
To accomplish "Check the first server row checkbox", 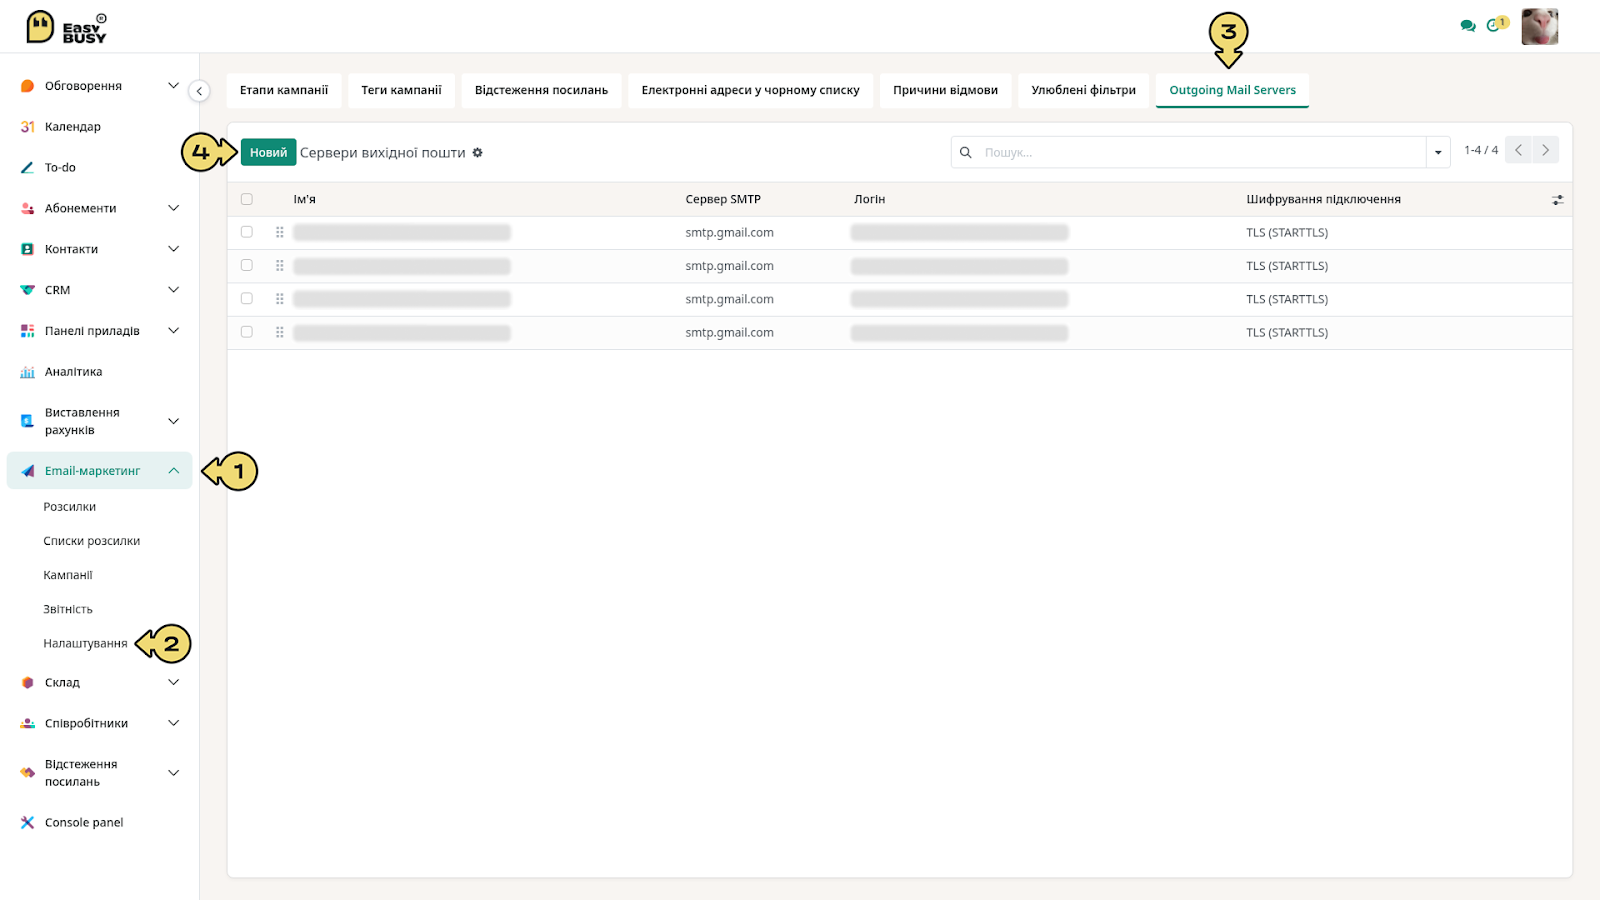I will (x=247, y=232).
